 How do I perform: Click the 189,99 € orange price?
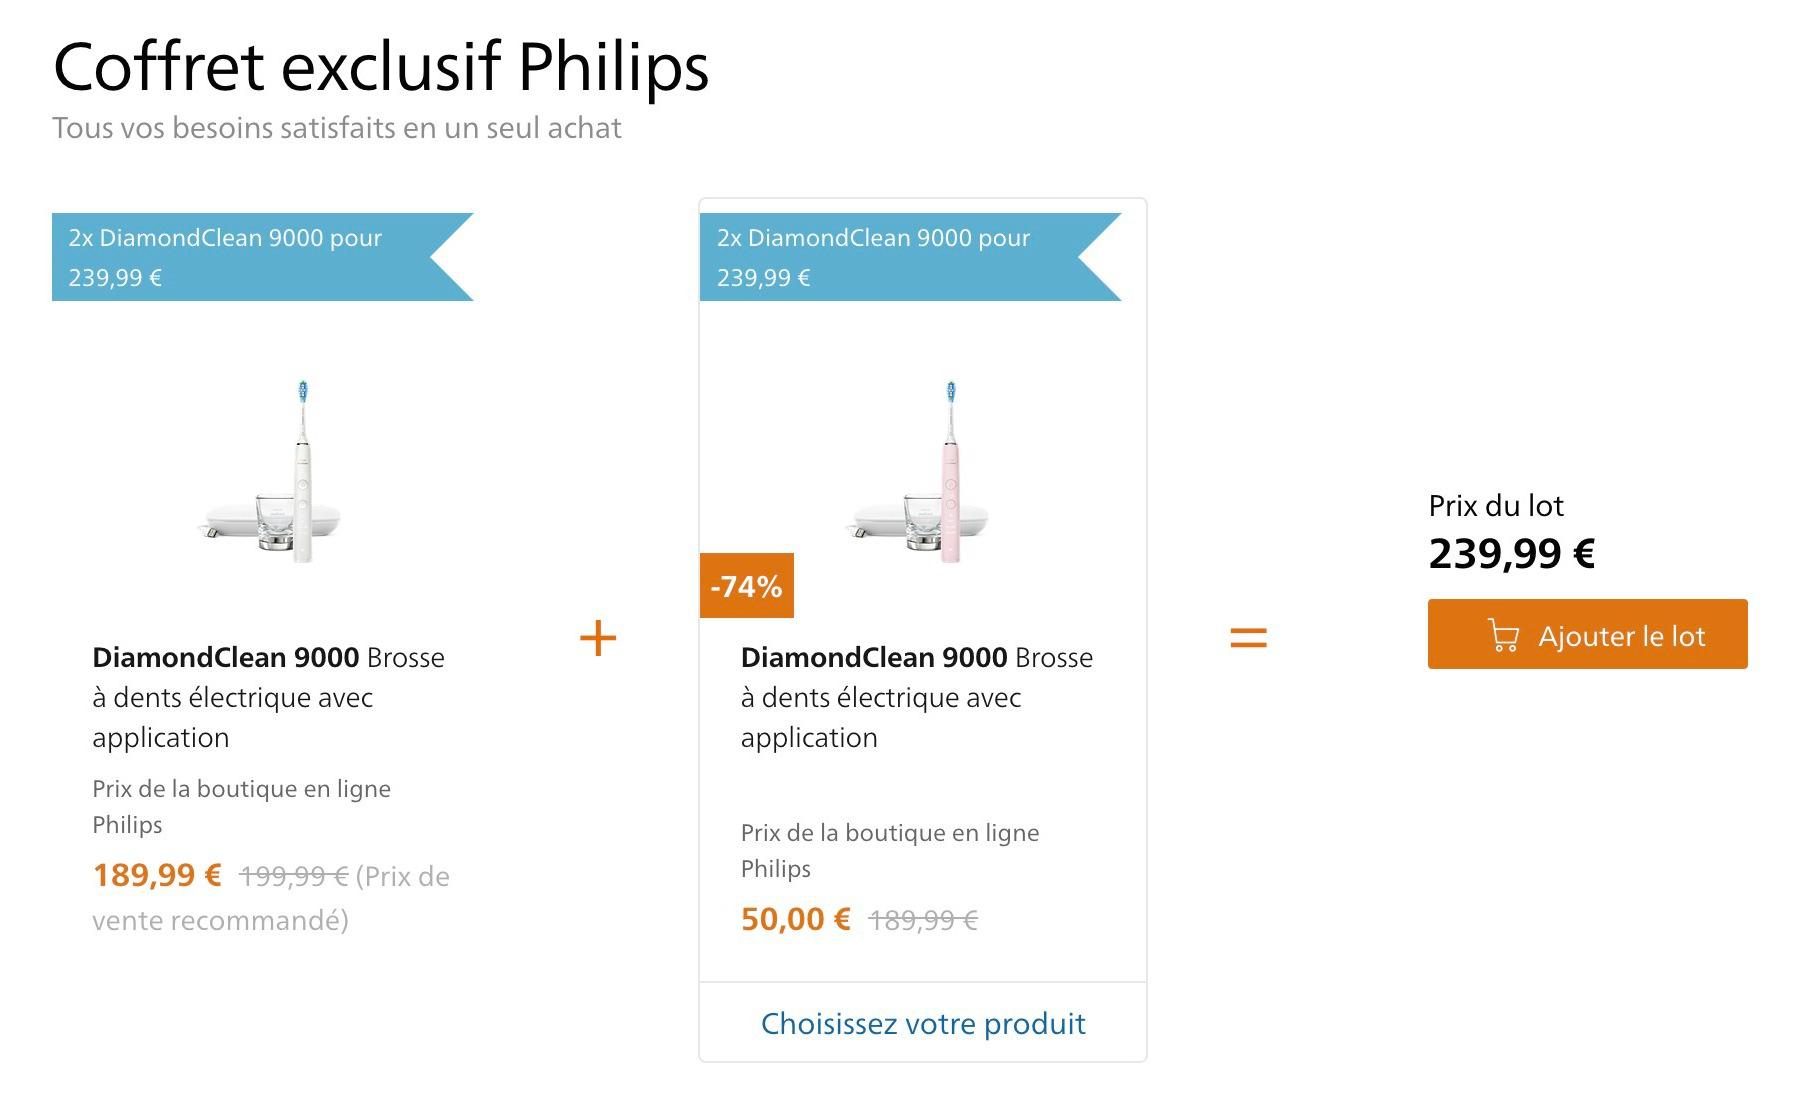coord(157,875)
